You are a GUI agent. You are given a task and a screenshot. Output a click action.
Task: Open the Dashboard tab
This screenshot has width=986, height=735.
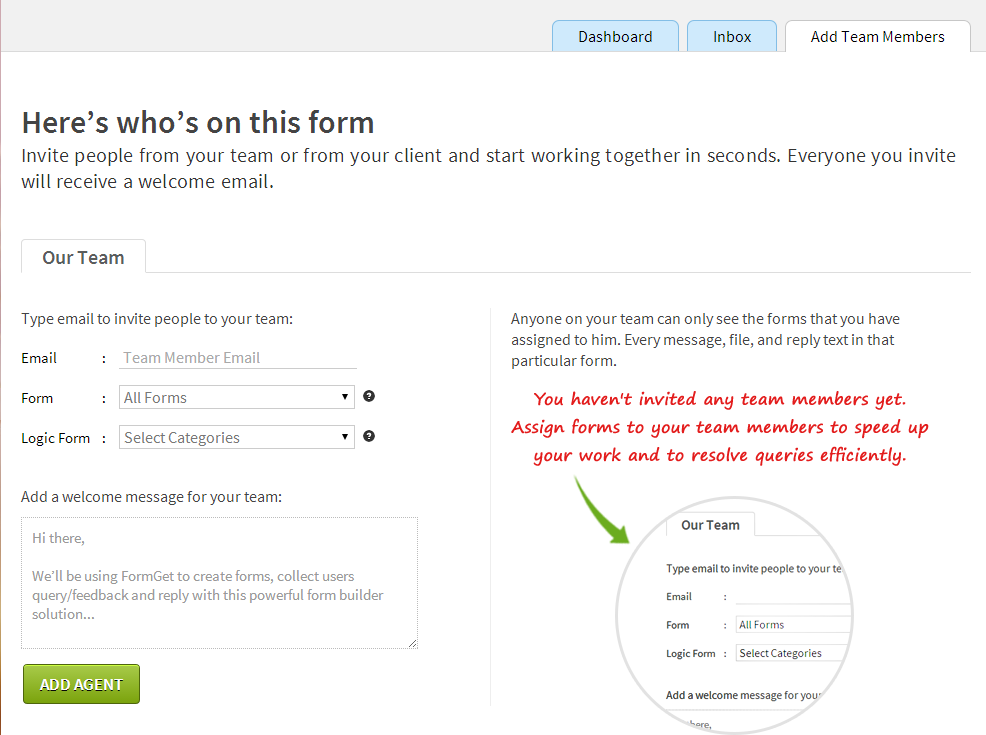click(x=615, y=36)
